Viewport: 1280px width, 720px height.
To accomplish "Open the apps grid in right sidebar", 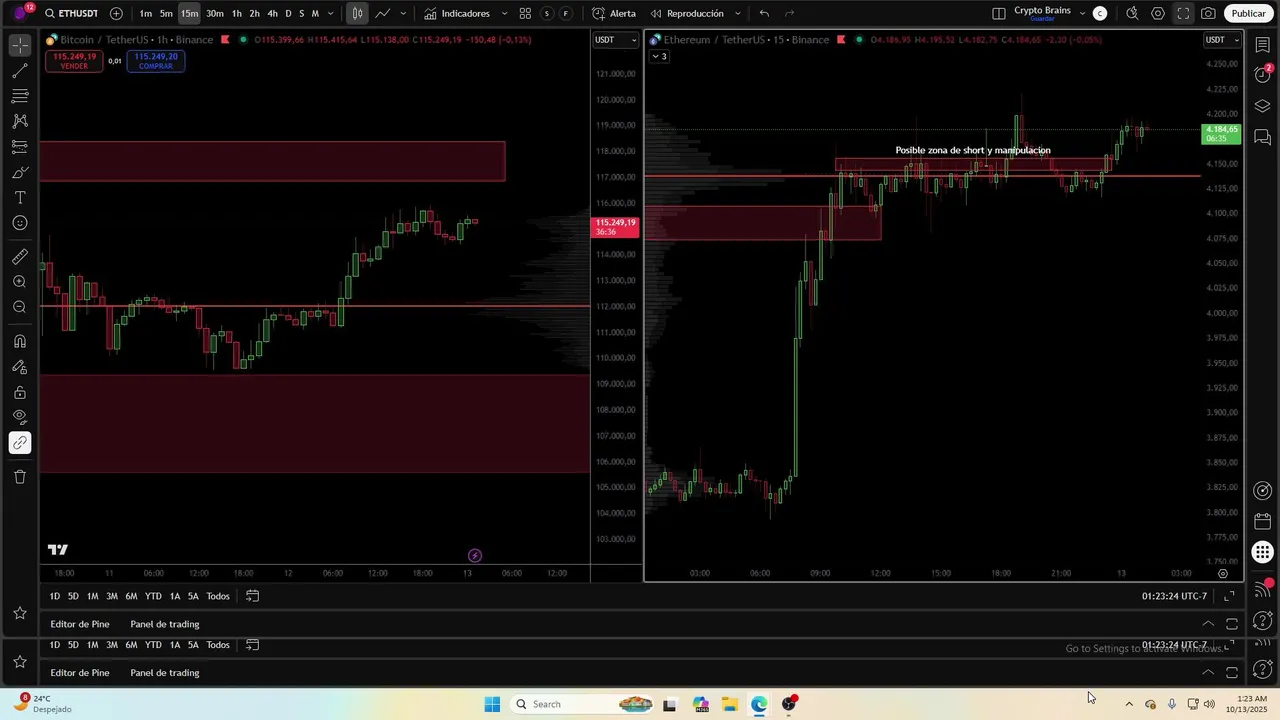I will pos(1263,552).
